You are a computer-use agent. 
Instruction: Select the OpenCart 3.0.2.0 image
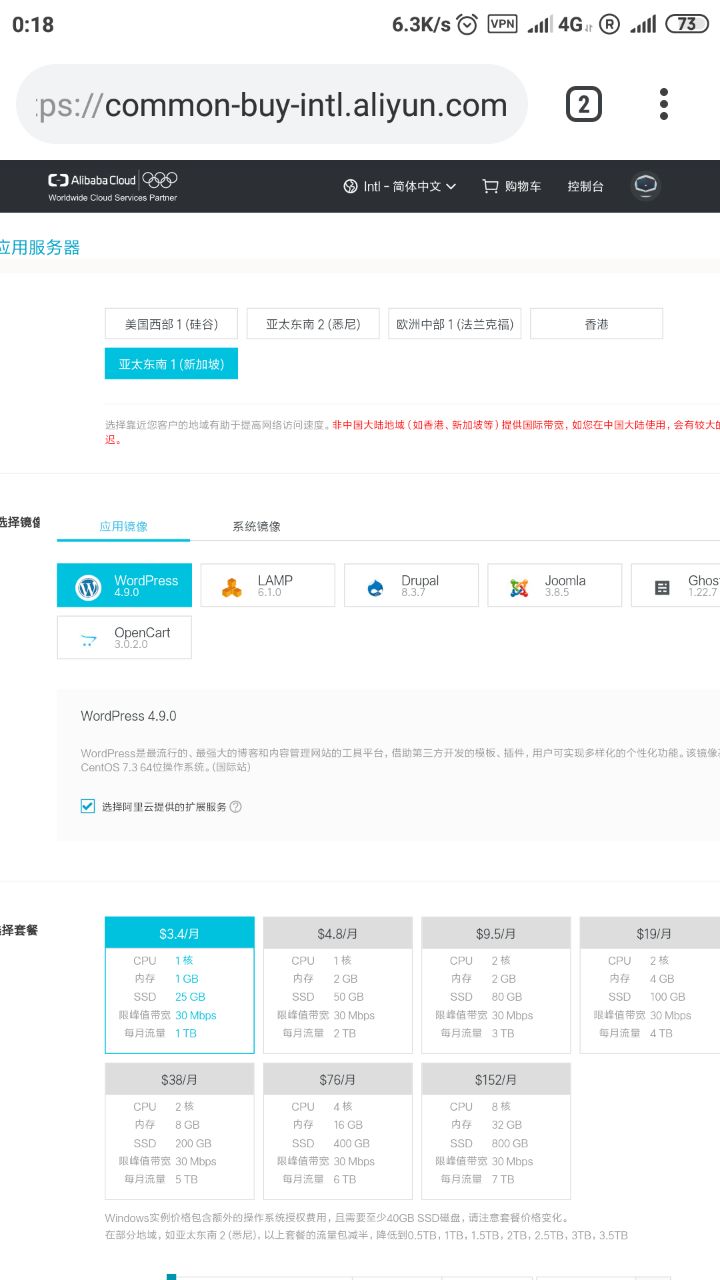(124, 638)
